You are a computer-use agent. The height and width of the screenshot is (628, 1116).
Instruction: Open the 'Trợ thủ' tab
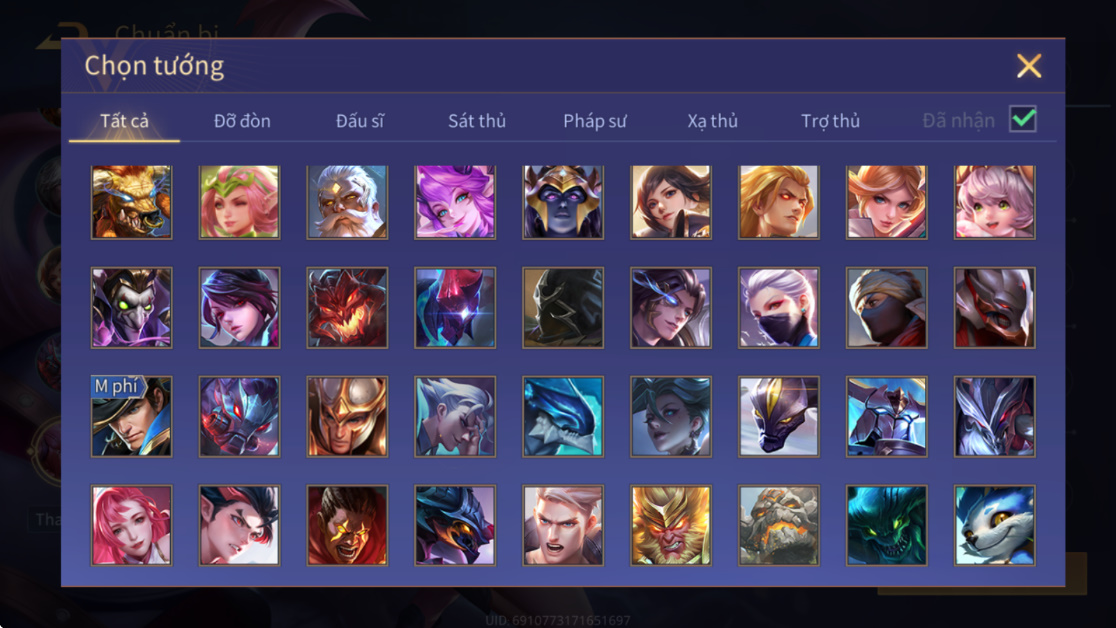(x=831, y=121)
